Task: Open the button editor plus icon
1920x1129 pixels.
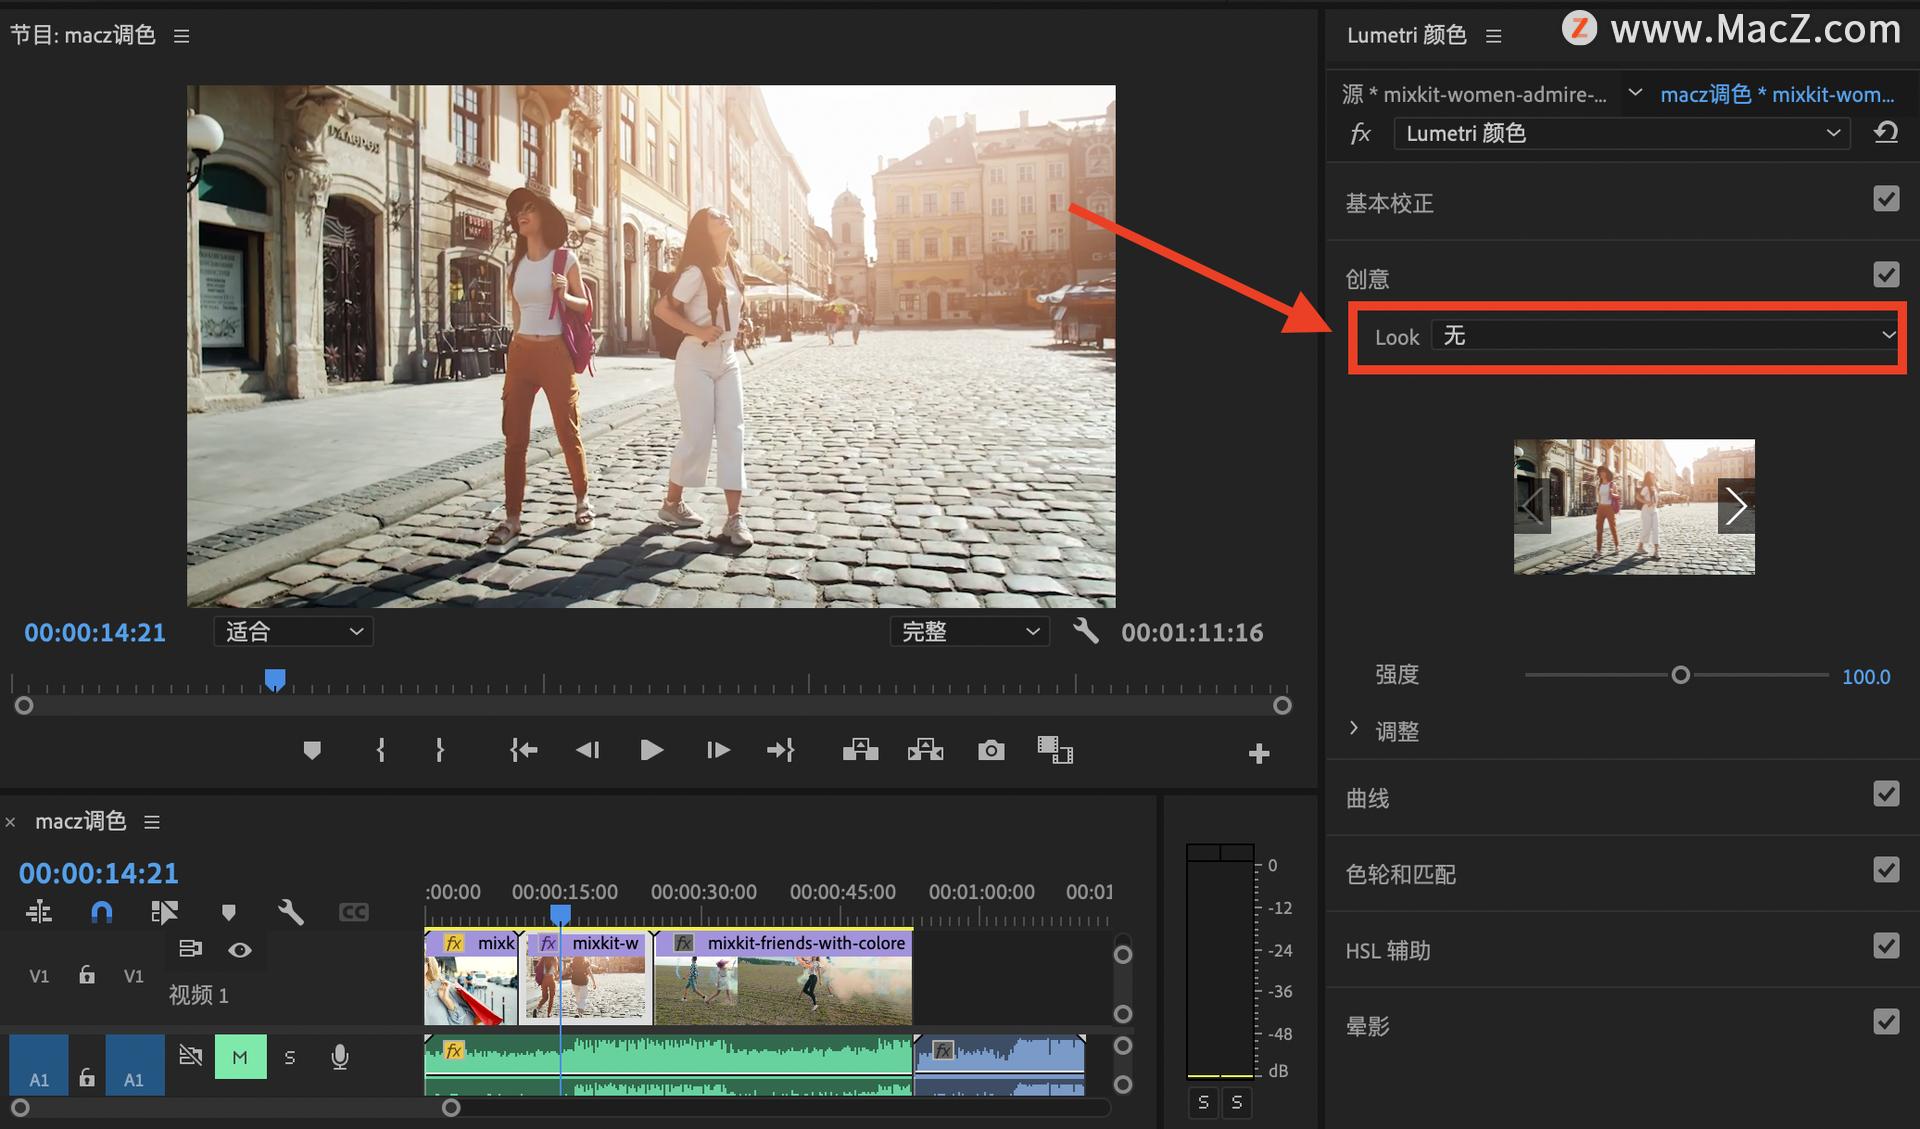Action: click(x=1259, y=753)
